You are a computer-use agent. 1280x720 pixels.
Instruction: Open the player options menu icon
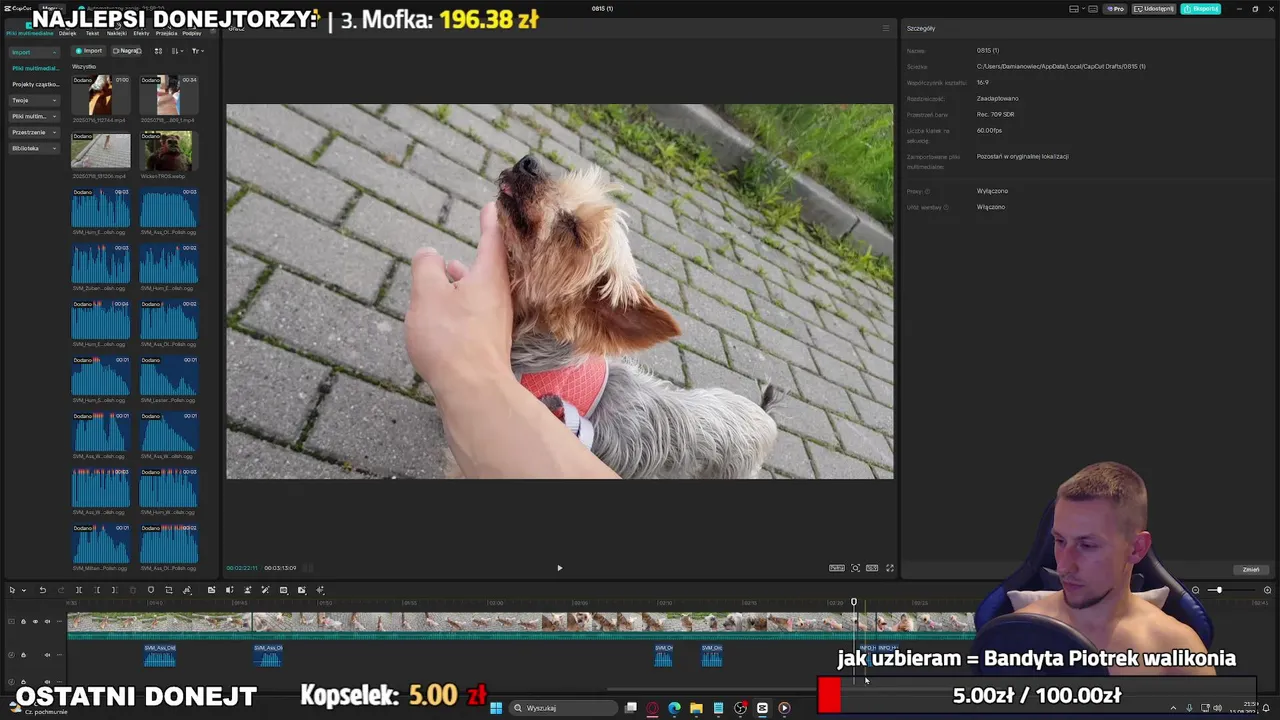coord(885,28)
